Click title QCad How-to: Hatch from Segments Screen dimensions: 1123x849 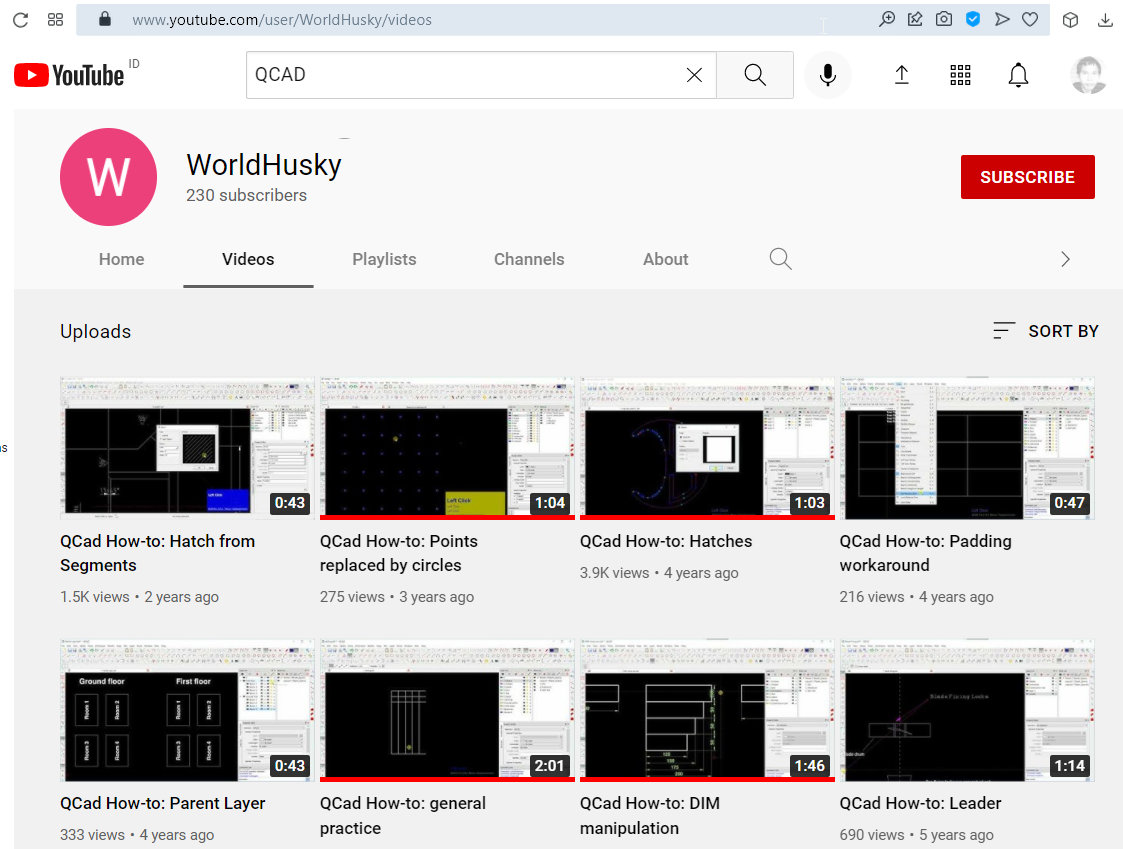158,553
